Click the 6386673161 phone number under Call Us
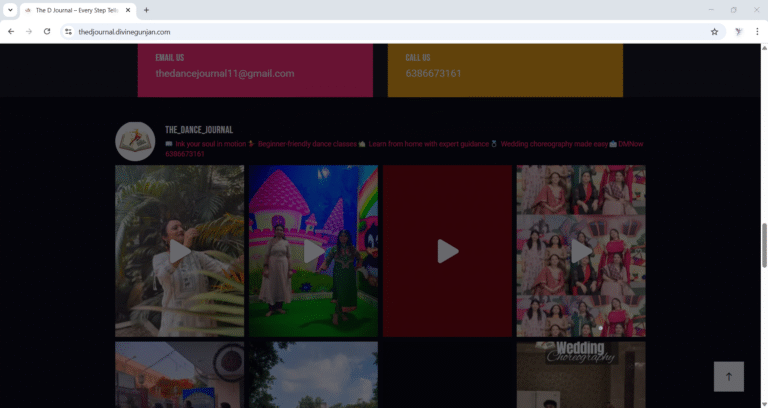Viewport: 768px width, 408px height. point(433,73)
